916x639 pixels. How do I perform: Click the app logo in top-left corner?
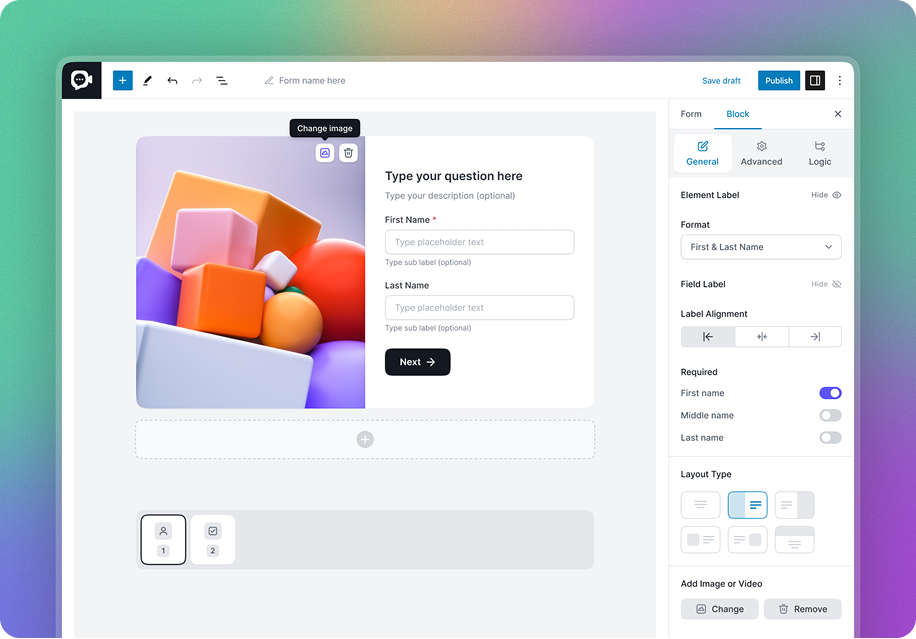(x=82, y=80)
